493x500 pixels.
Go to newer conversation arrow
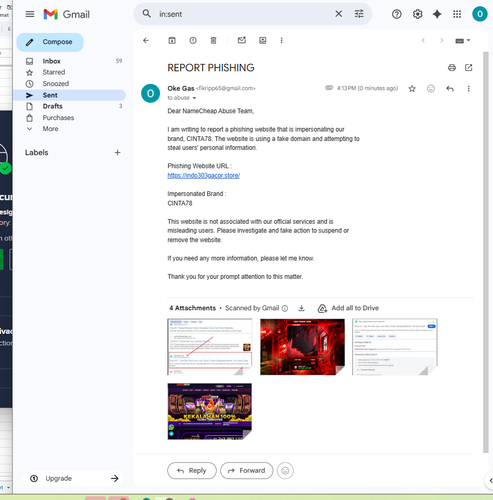423,40
